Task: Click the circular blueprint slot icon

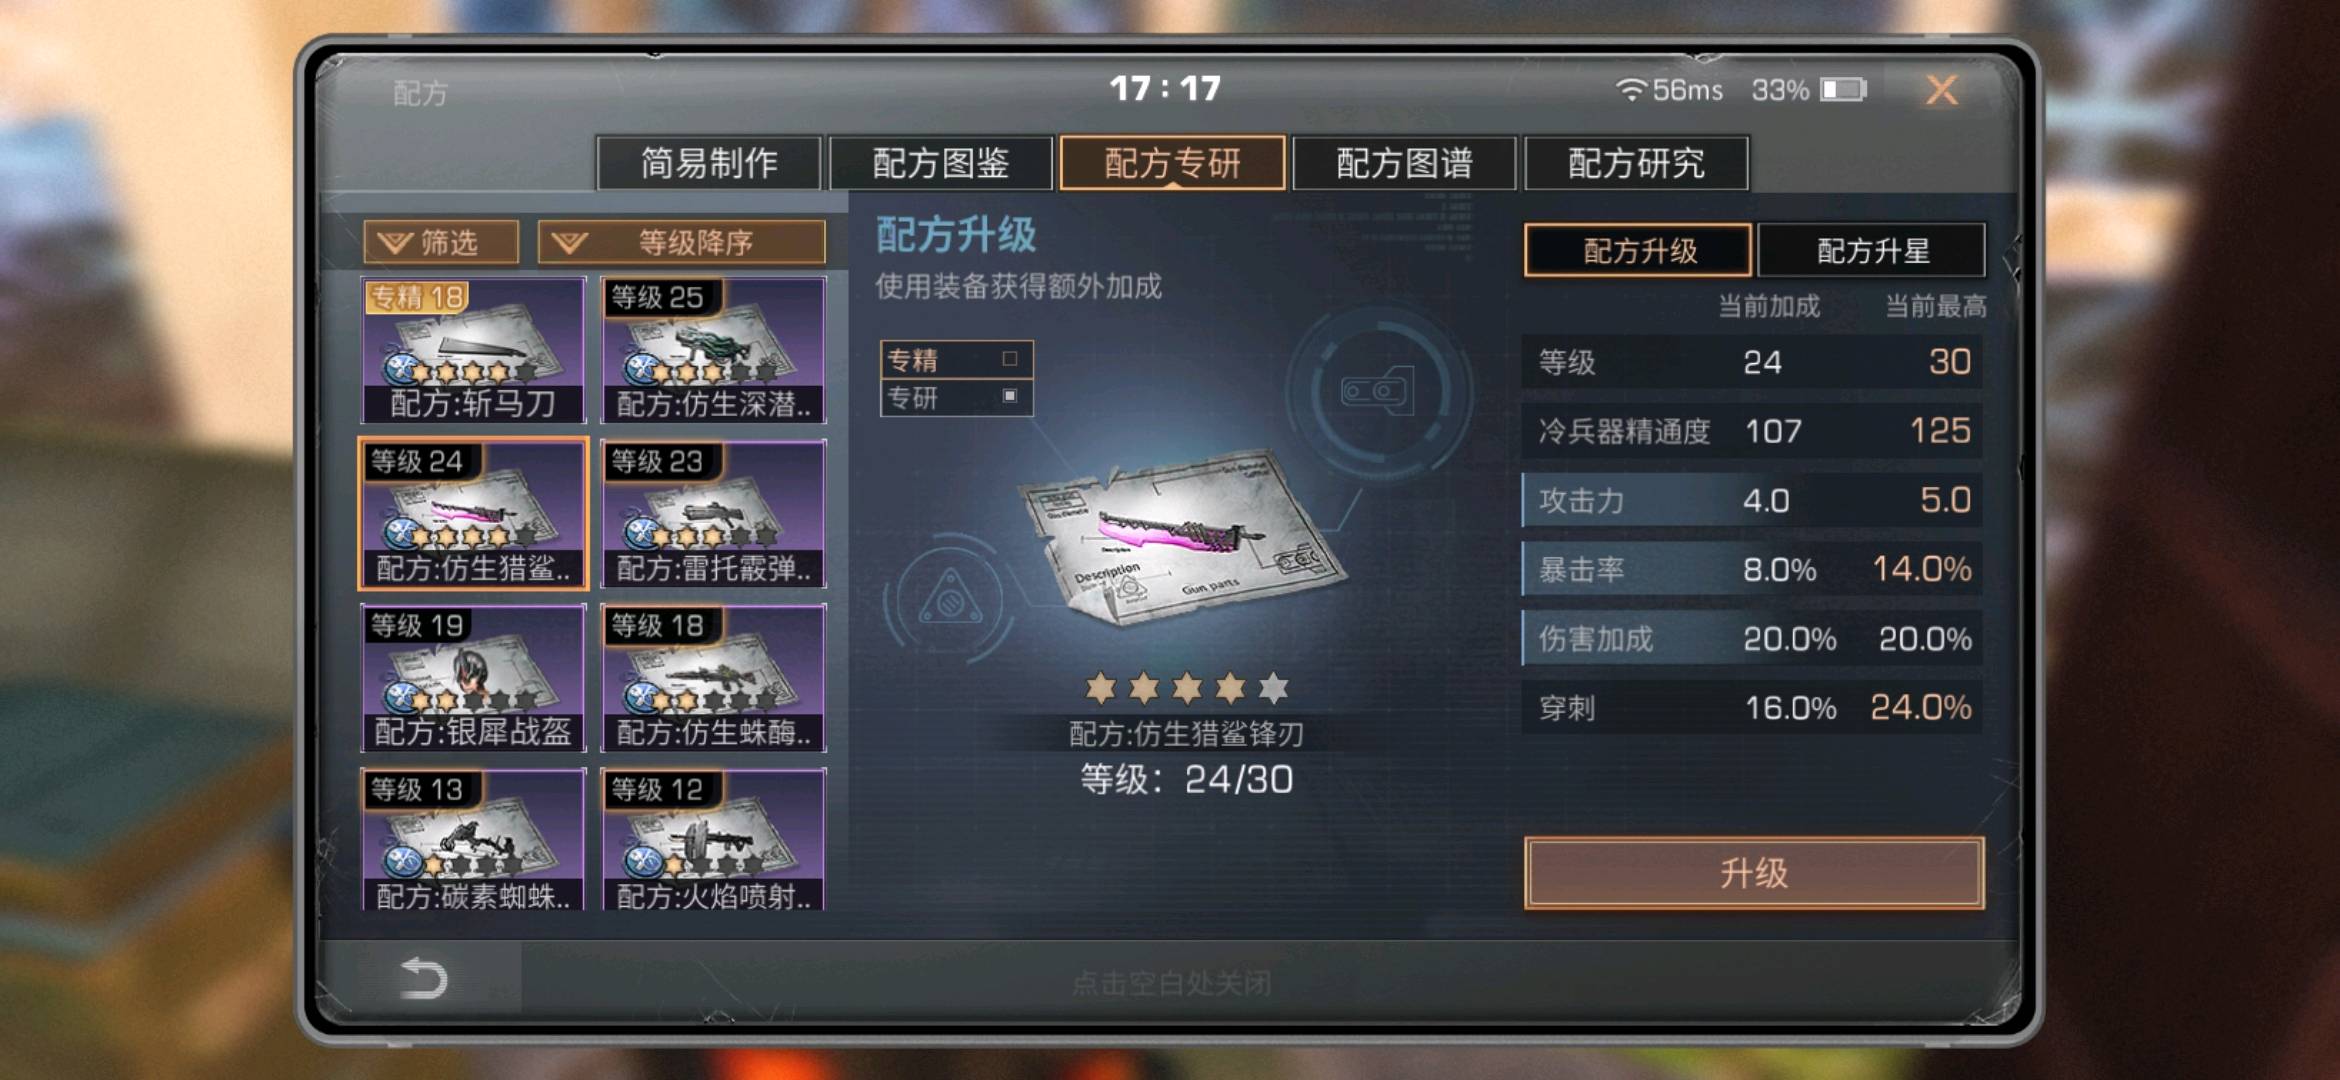Action: coord(1380,390)
